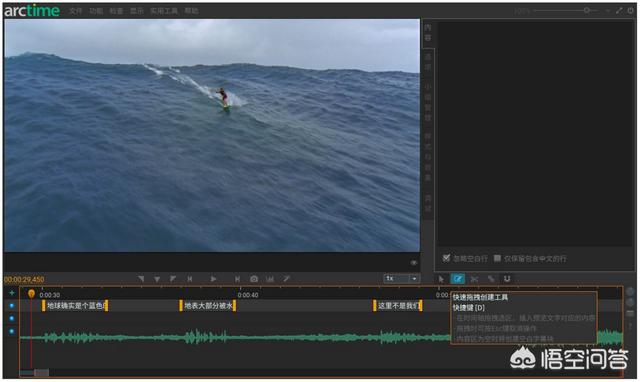Open the 显示 menu
The image size is (640, 382).
pos(137,11)
